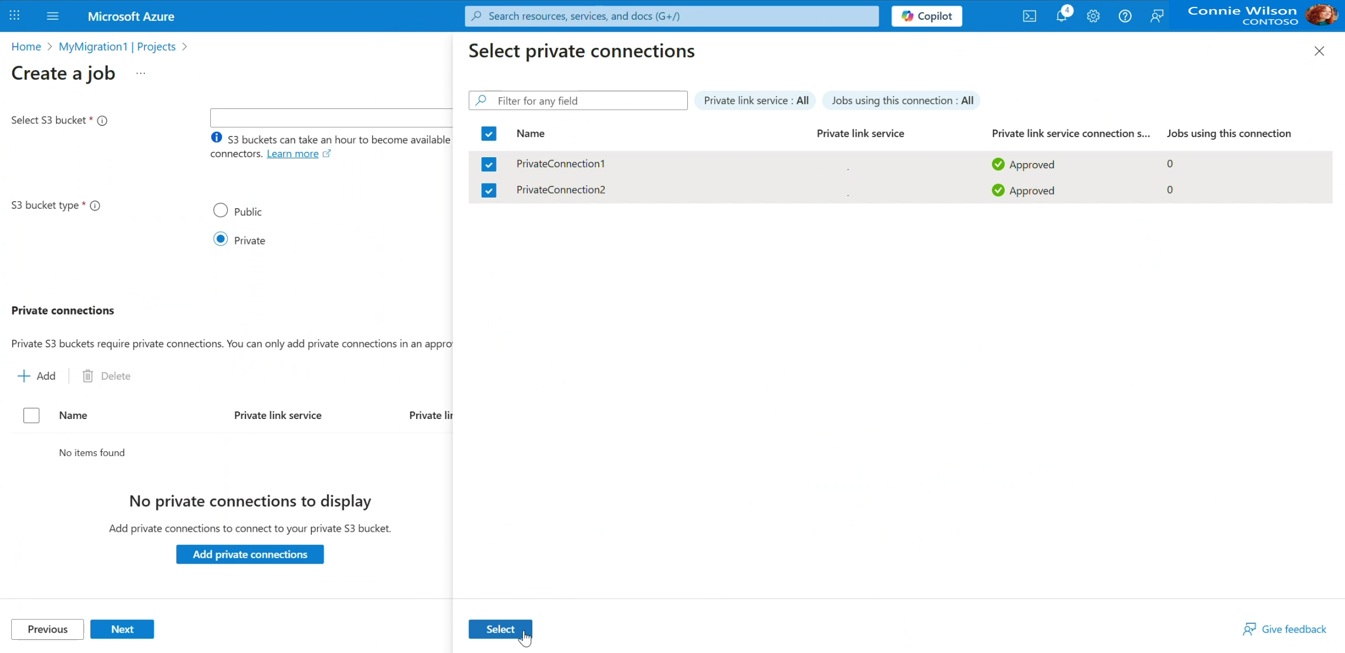Open Jobs using this connection filter pill
The height and width of the screenshot is (653, 1345).
click(x=902, y=100)
